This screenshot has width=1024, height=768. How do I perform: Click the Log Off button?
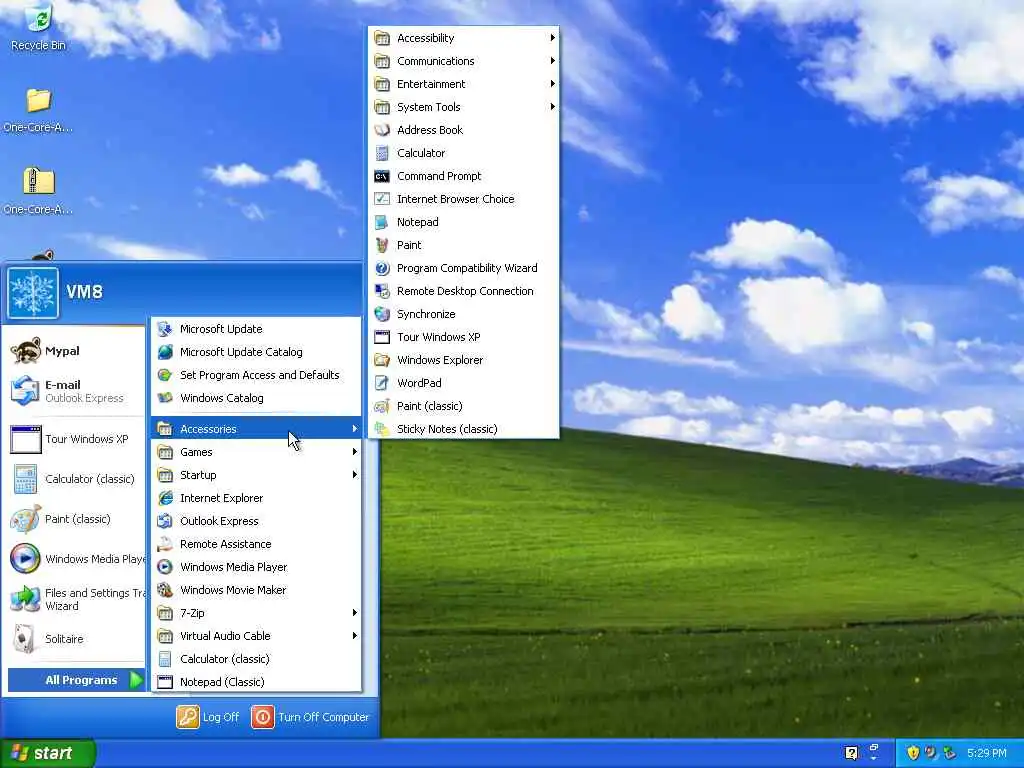(x=208, y=717)
